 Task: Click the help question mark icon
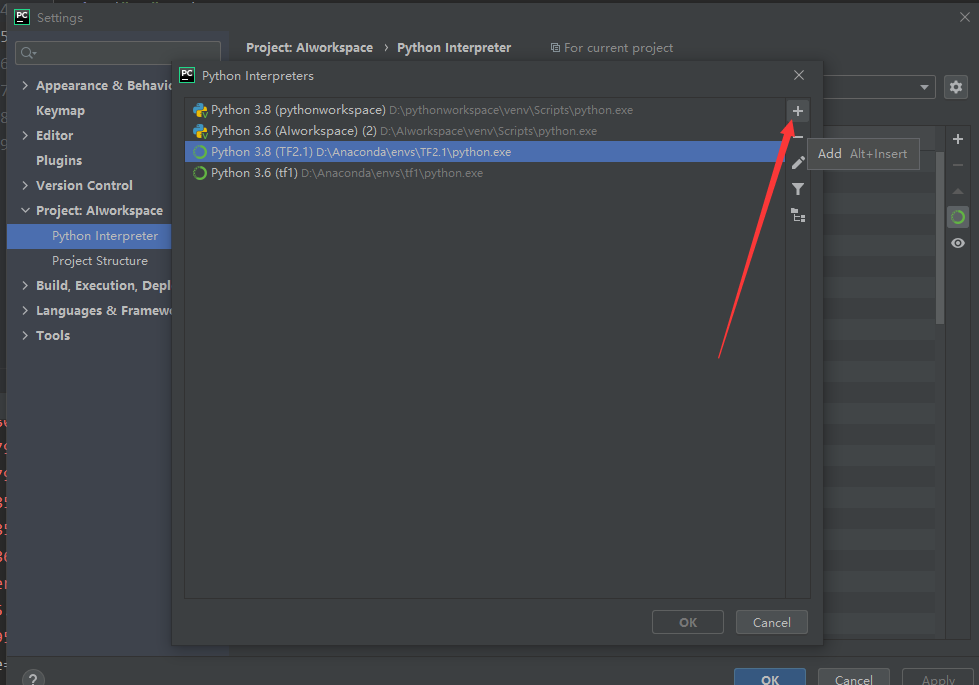[33, 679]
